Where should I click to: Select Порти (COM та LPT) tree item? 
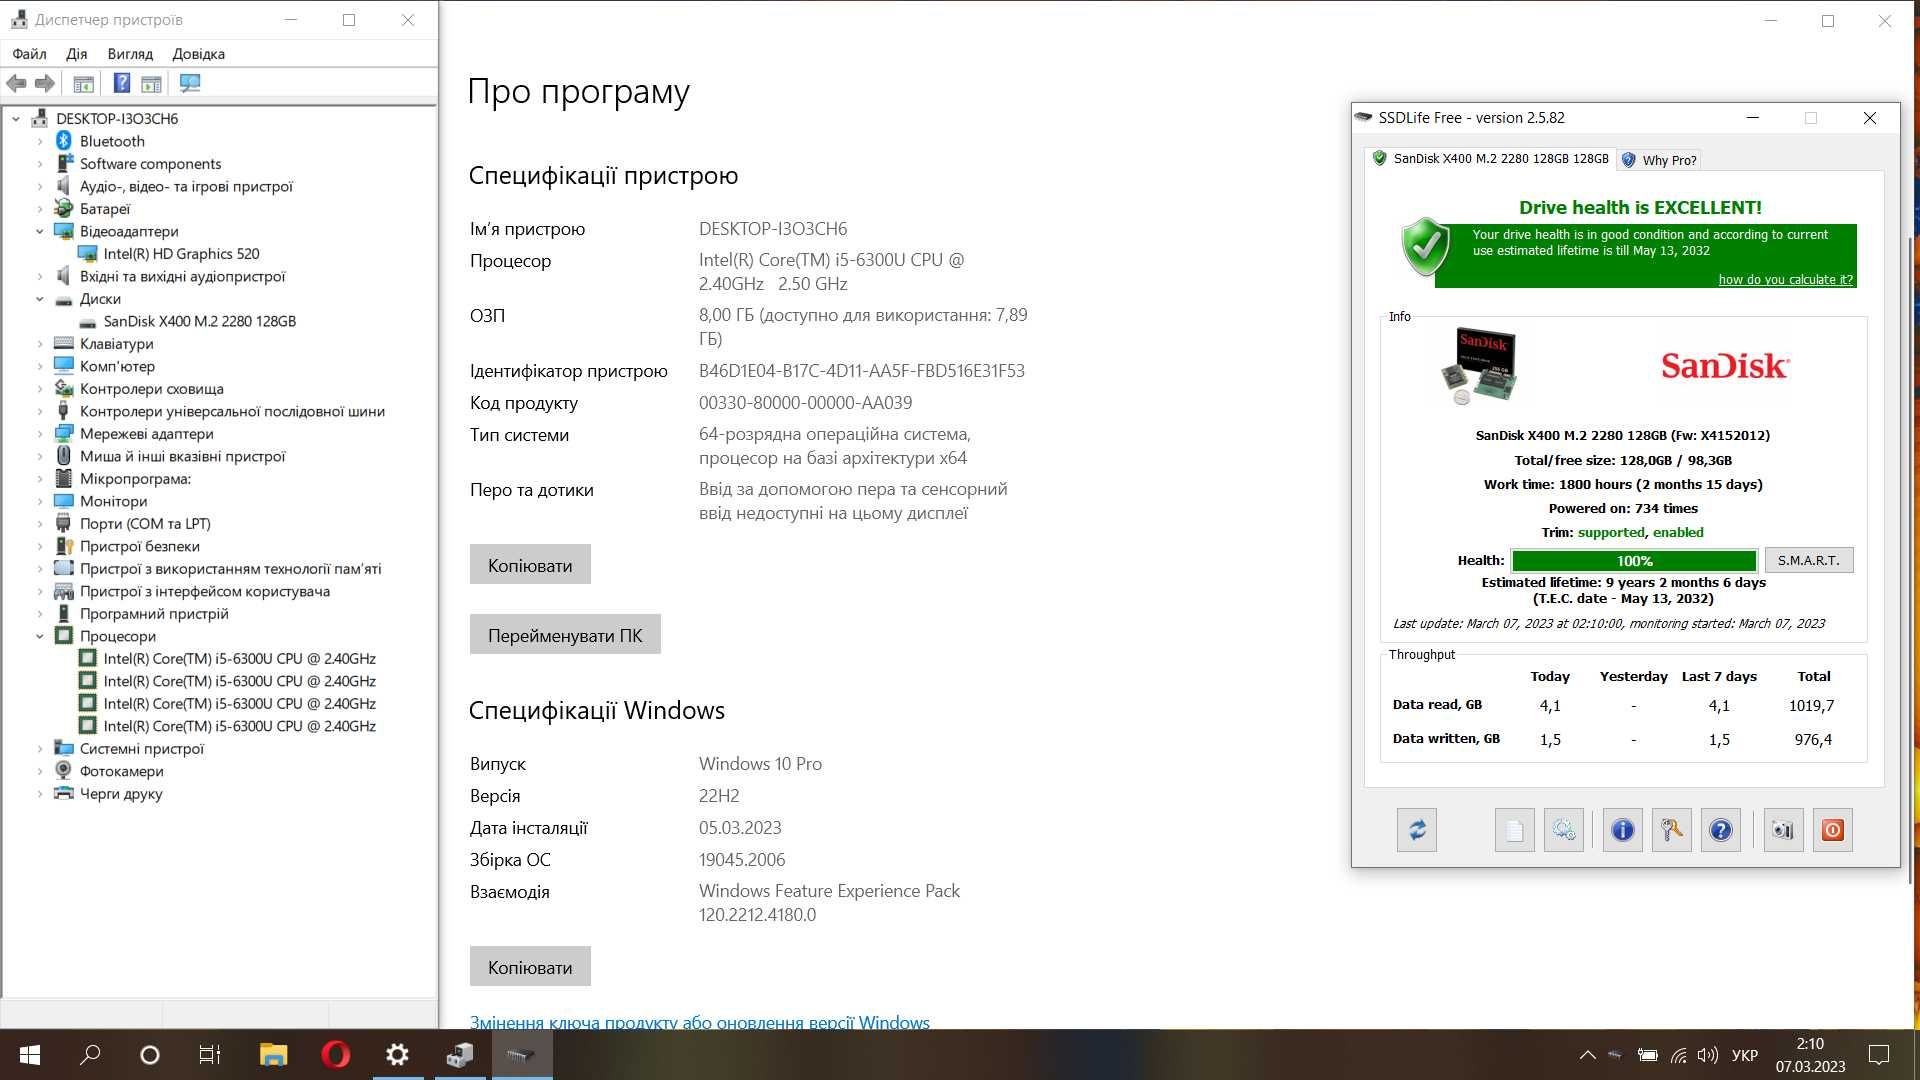145,524
